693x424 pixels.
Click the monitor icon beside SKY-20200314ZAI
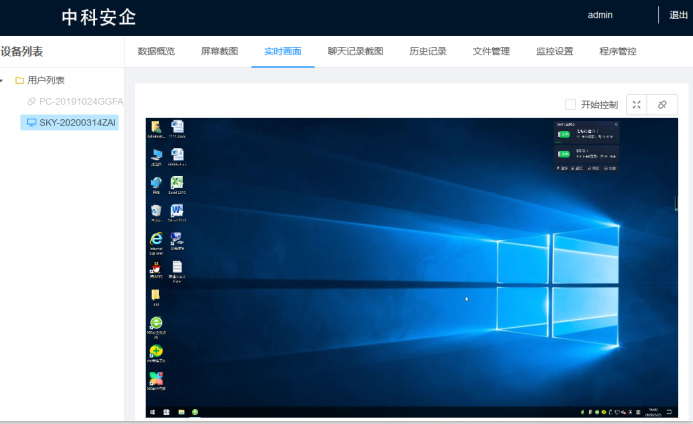[x=31, y=122]
